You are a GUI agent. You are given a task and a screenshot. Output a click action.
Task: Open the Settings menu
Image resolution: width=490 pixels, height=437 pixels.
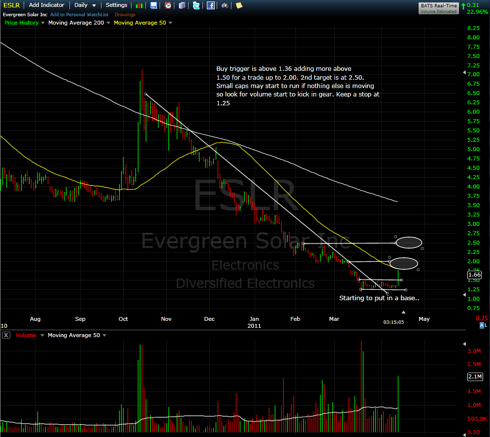(x=116, y=5)
